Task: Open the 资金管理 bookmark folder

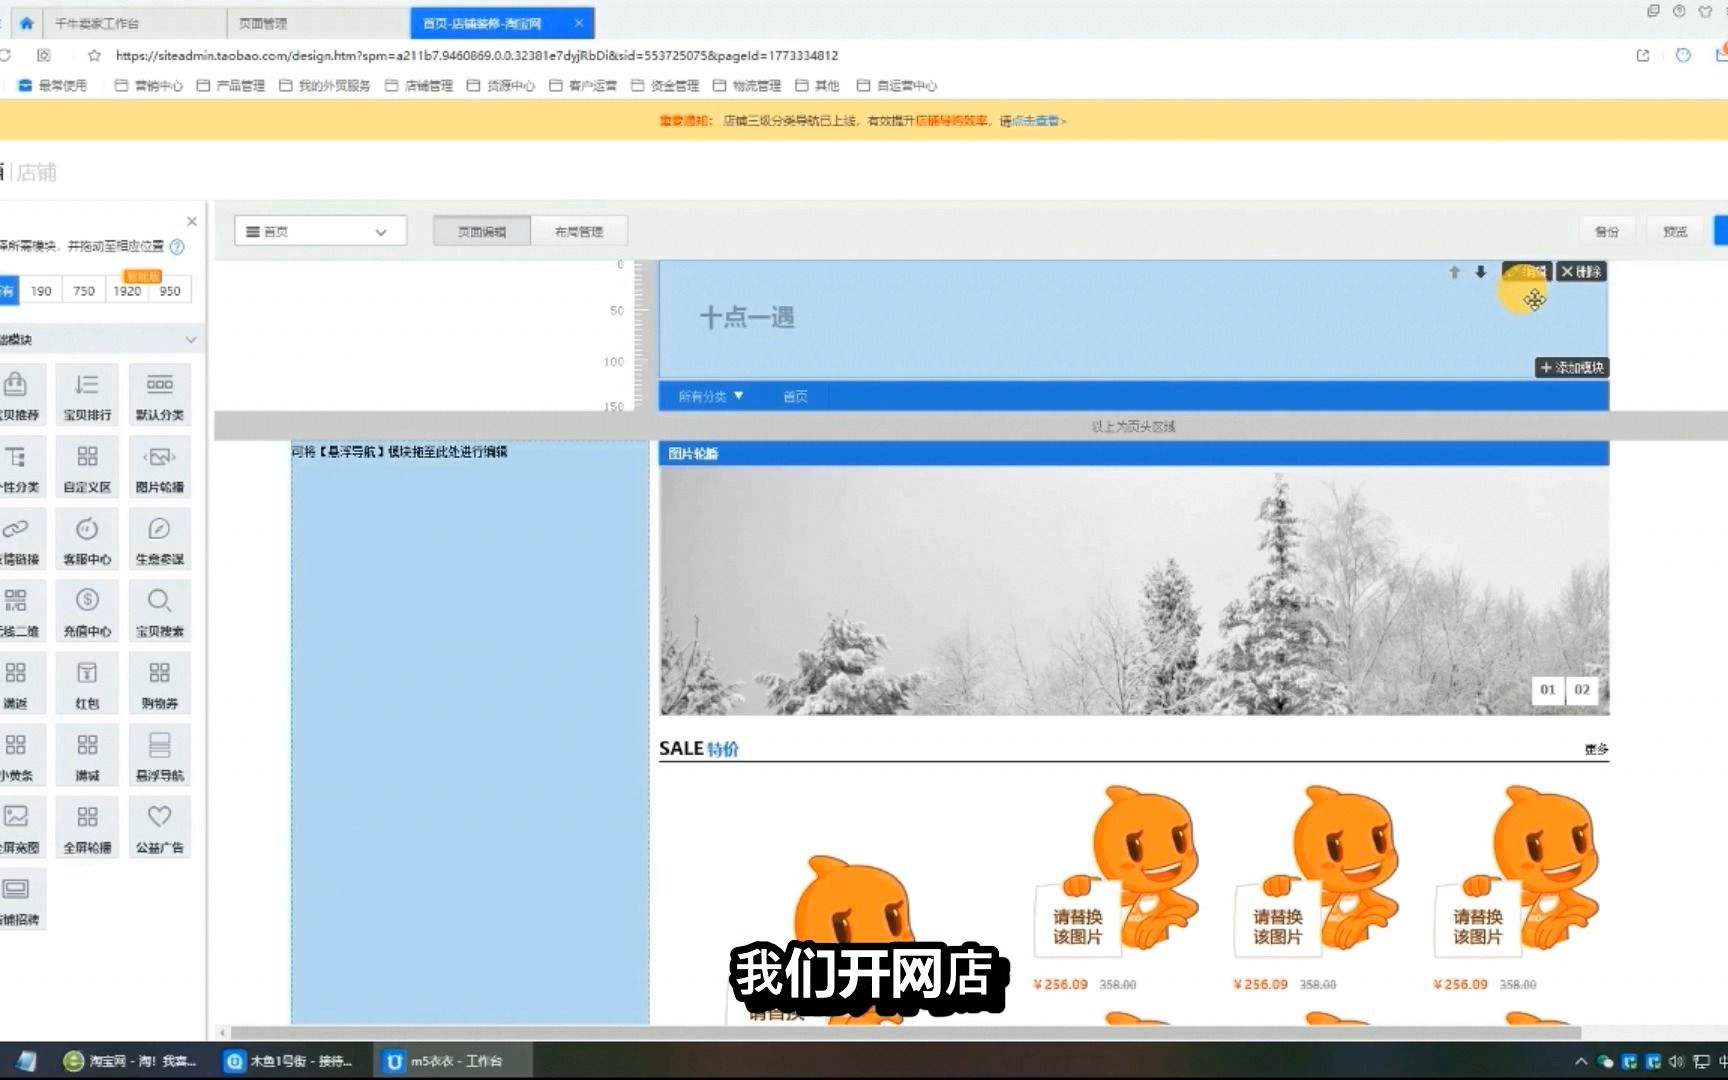Action: (x=665, y=86)
